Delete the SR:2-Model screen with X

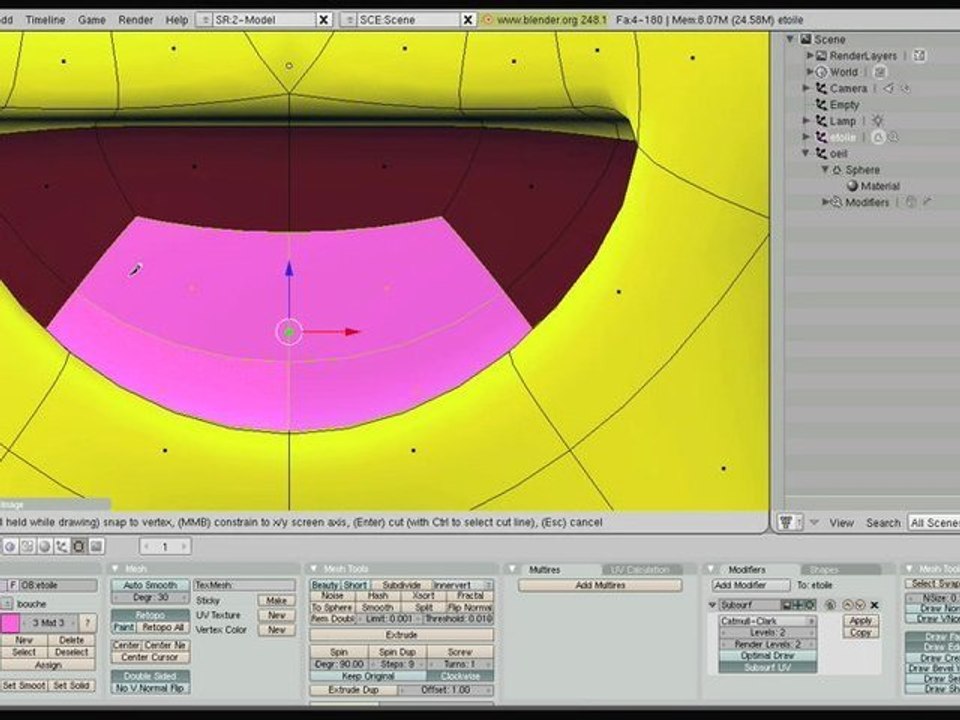(323, 20)
